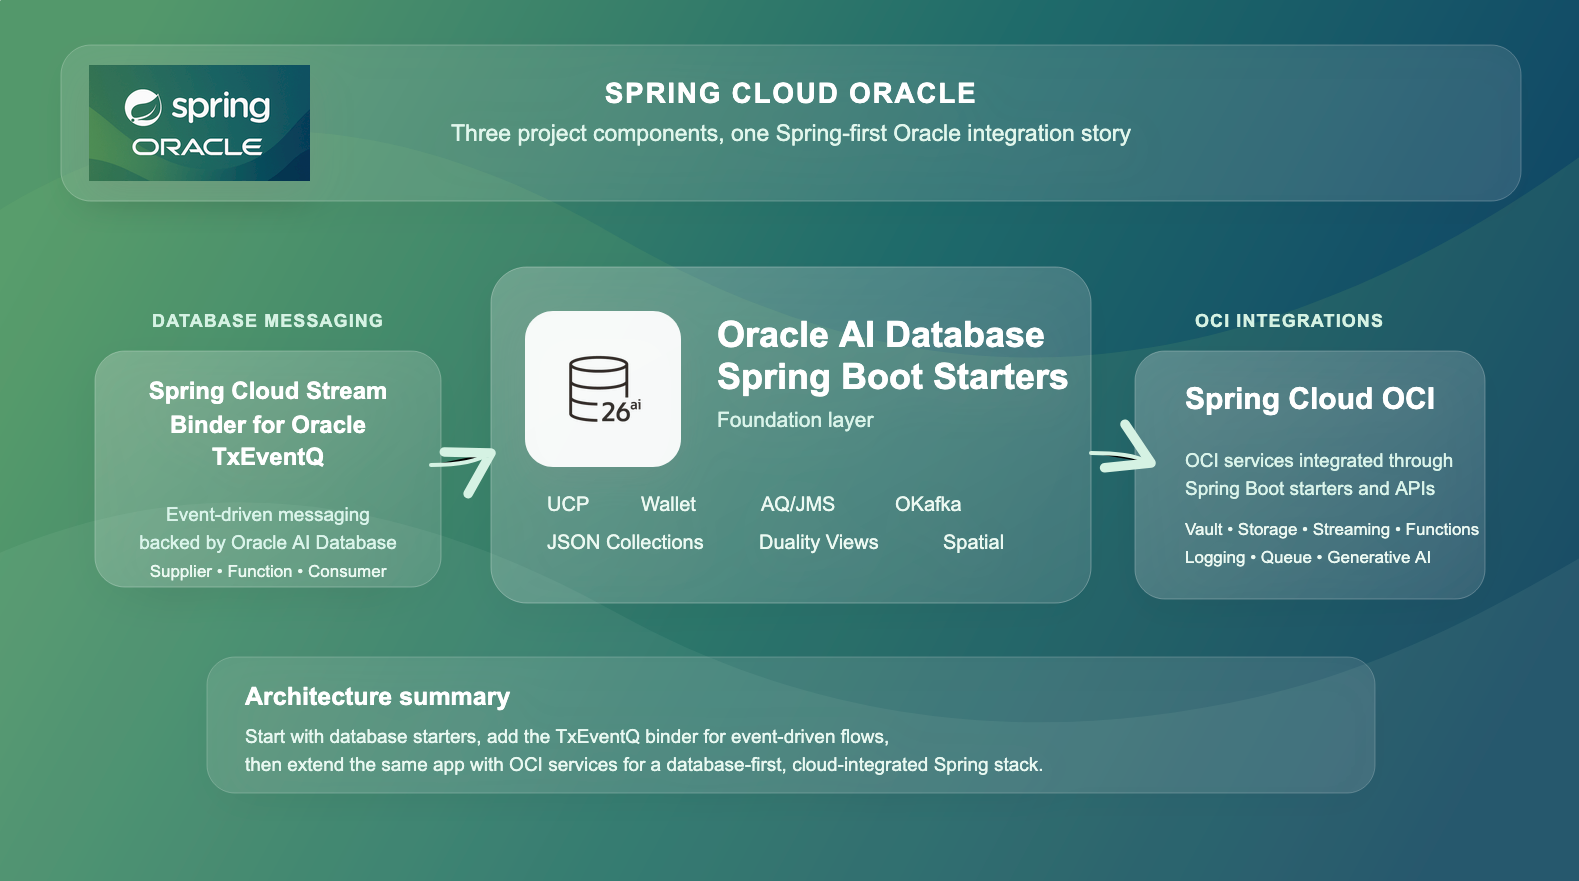Click the Architecture summary heading
This screenshot has width=1579, height=881.
(x=377, y=696)
